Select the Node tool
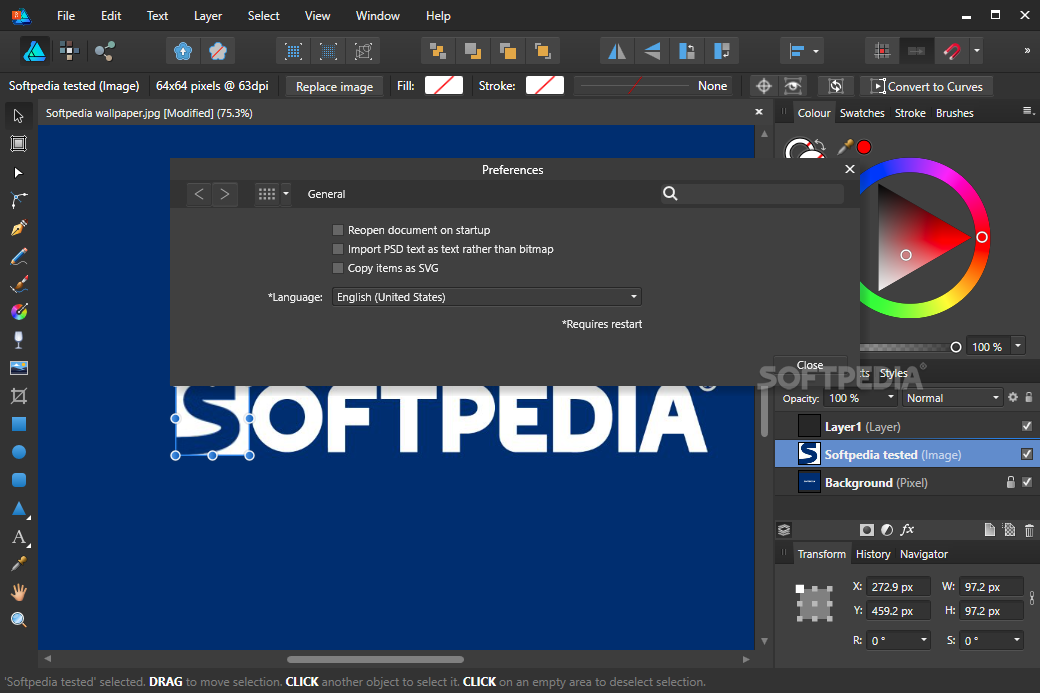Image resolution: width=1040 pixels, height=693 pixels. pos(19,173)
